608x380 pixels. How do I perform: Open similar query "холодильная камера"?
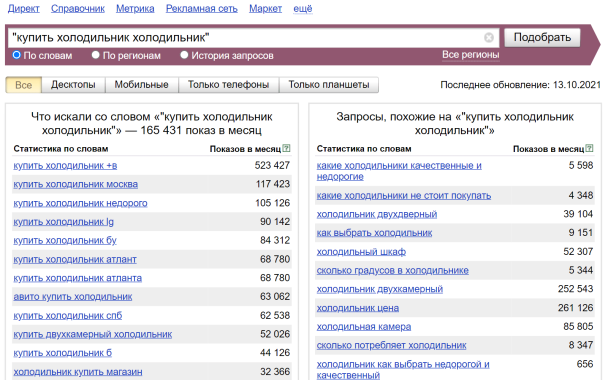364,327
